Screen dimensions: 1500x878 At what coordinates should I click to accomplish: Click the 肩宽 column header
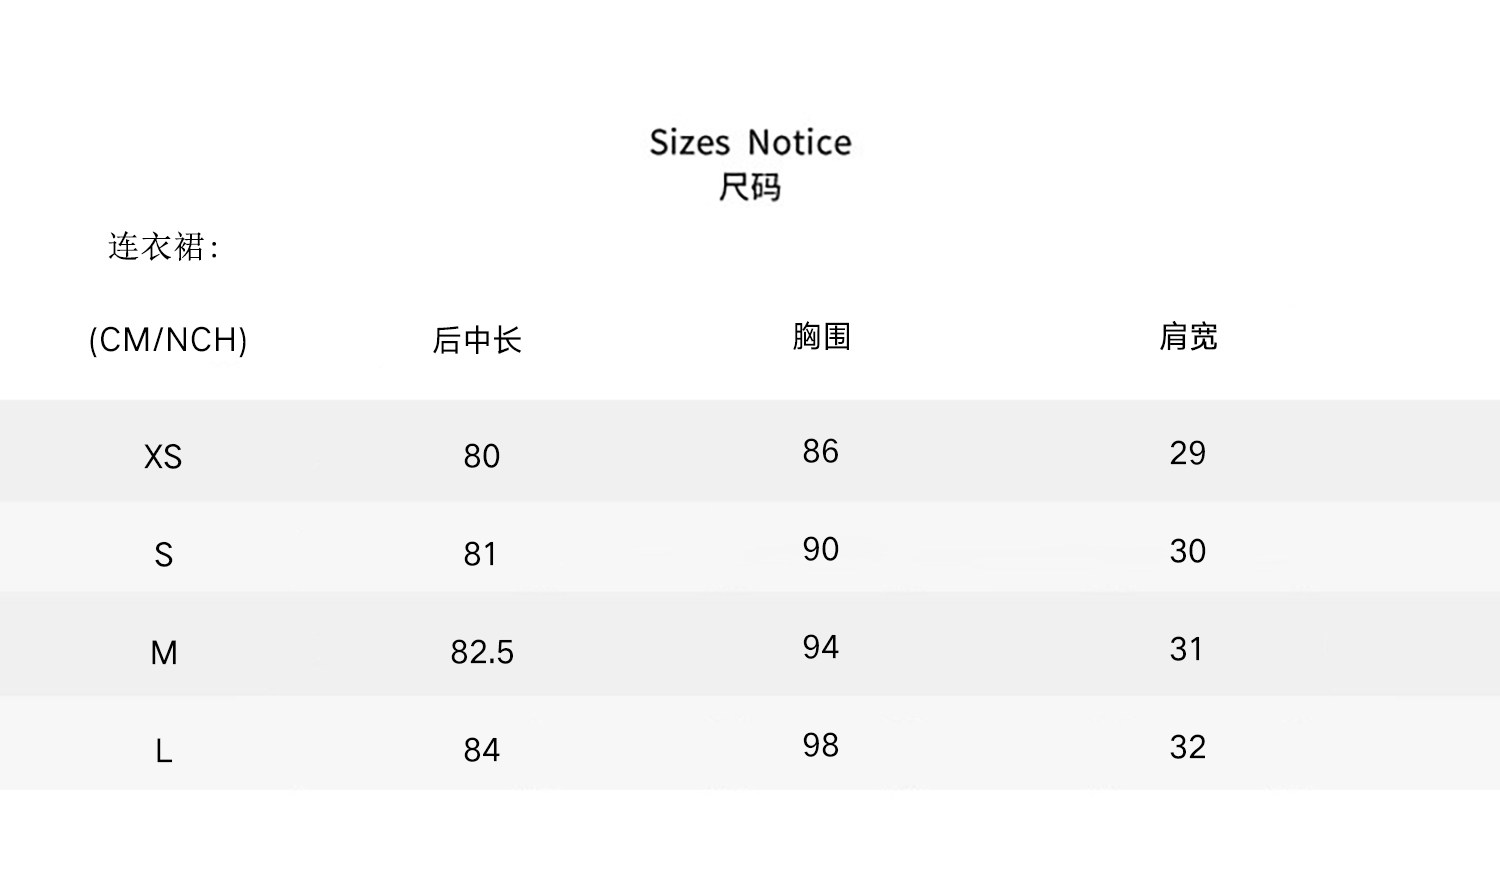[x=1188, y=337]
